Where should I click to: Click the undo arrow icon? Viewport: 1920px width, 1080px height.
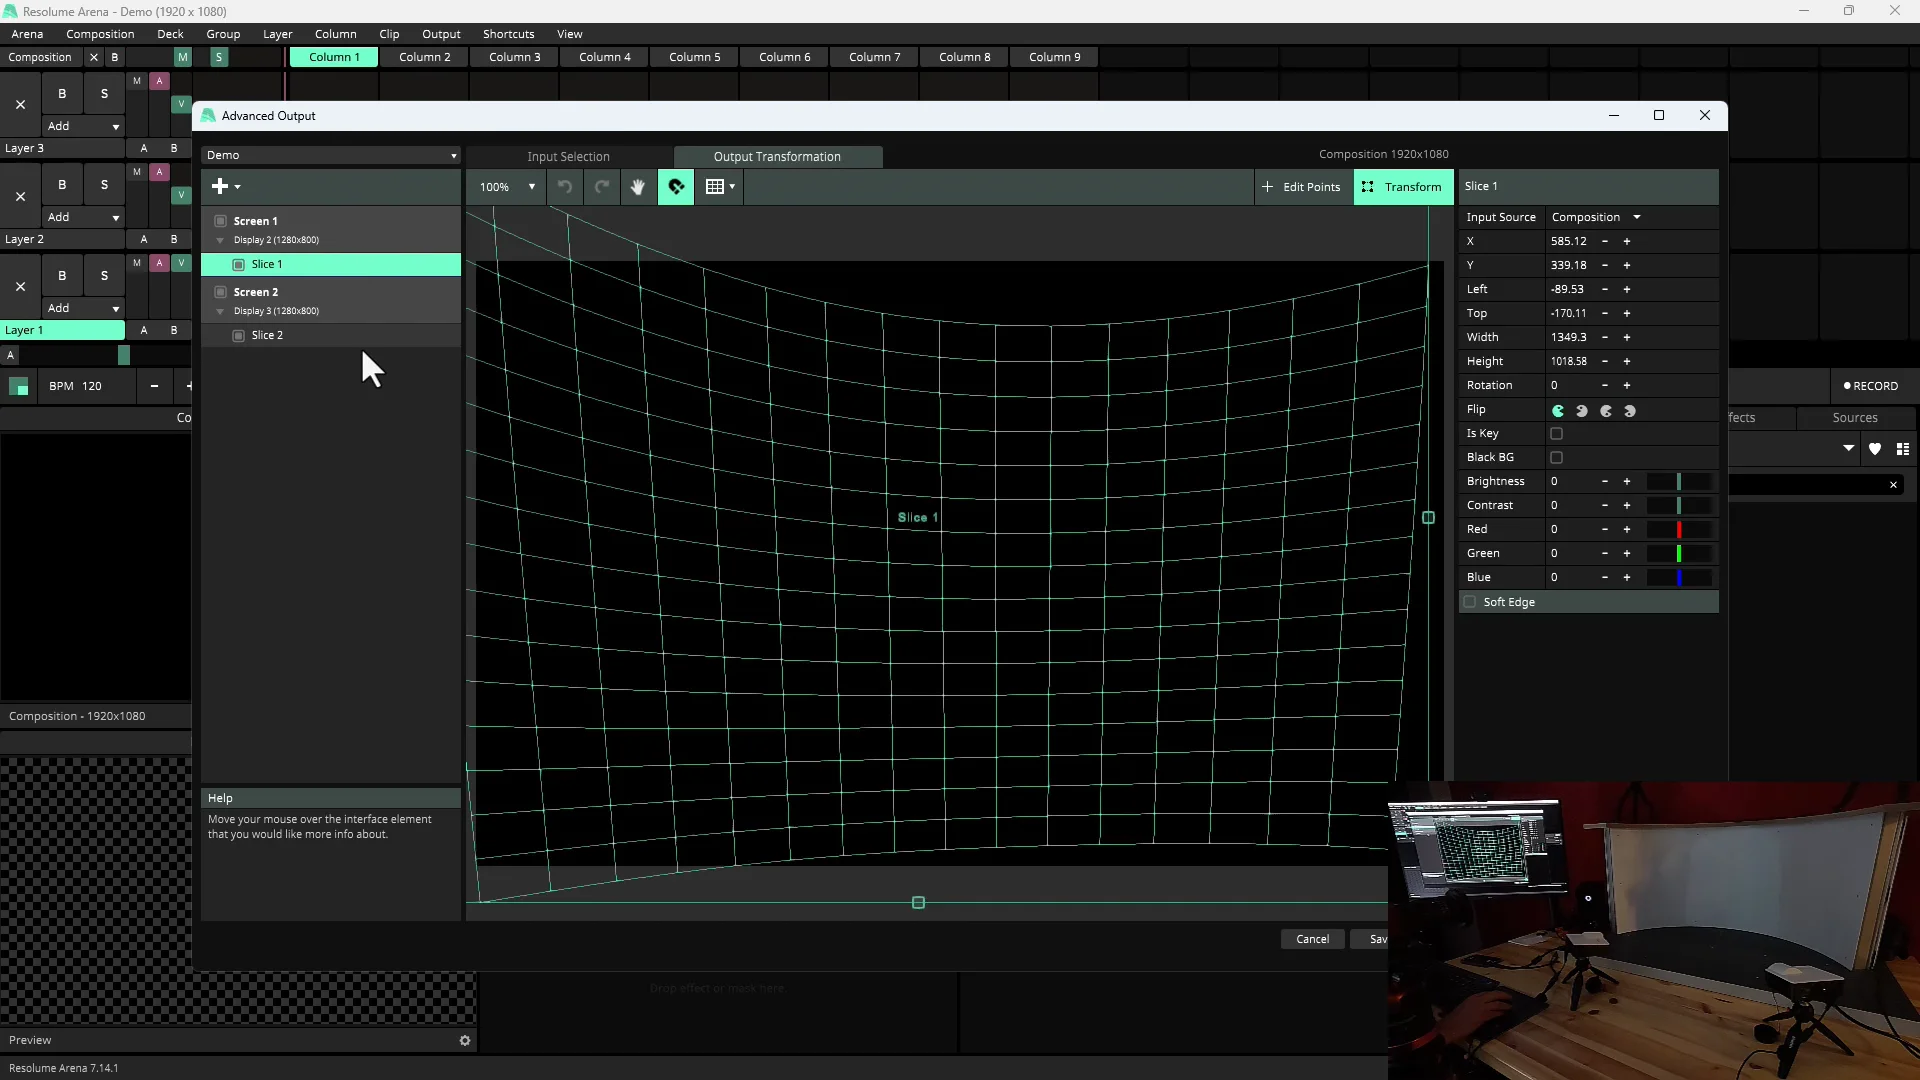[x=564, y=187]
